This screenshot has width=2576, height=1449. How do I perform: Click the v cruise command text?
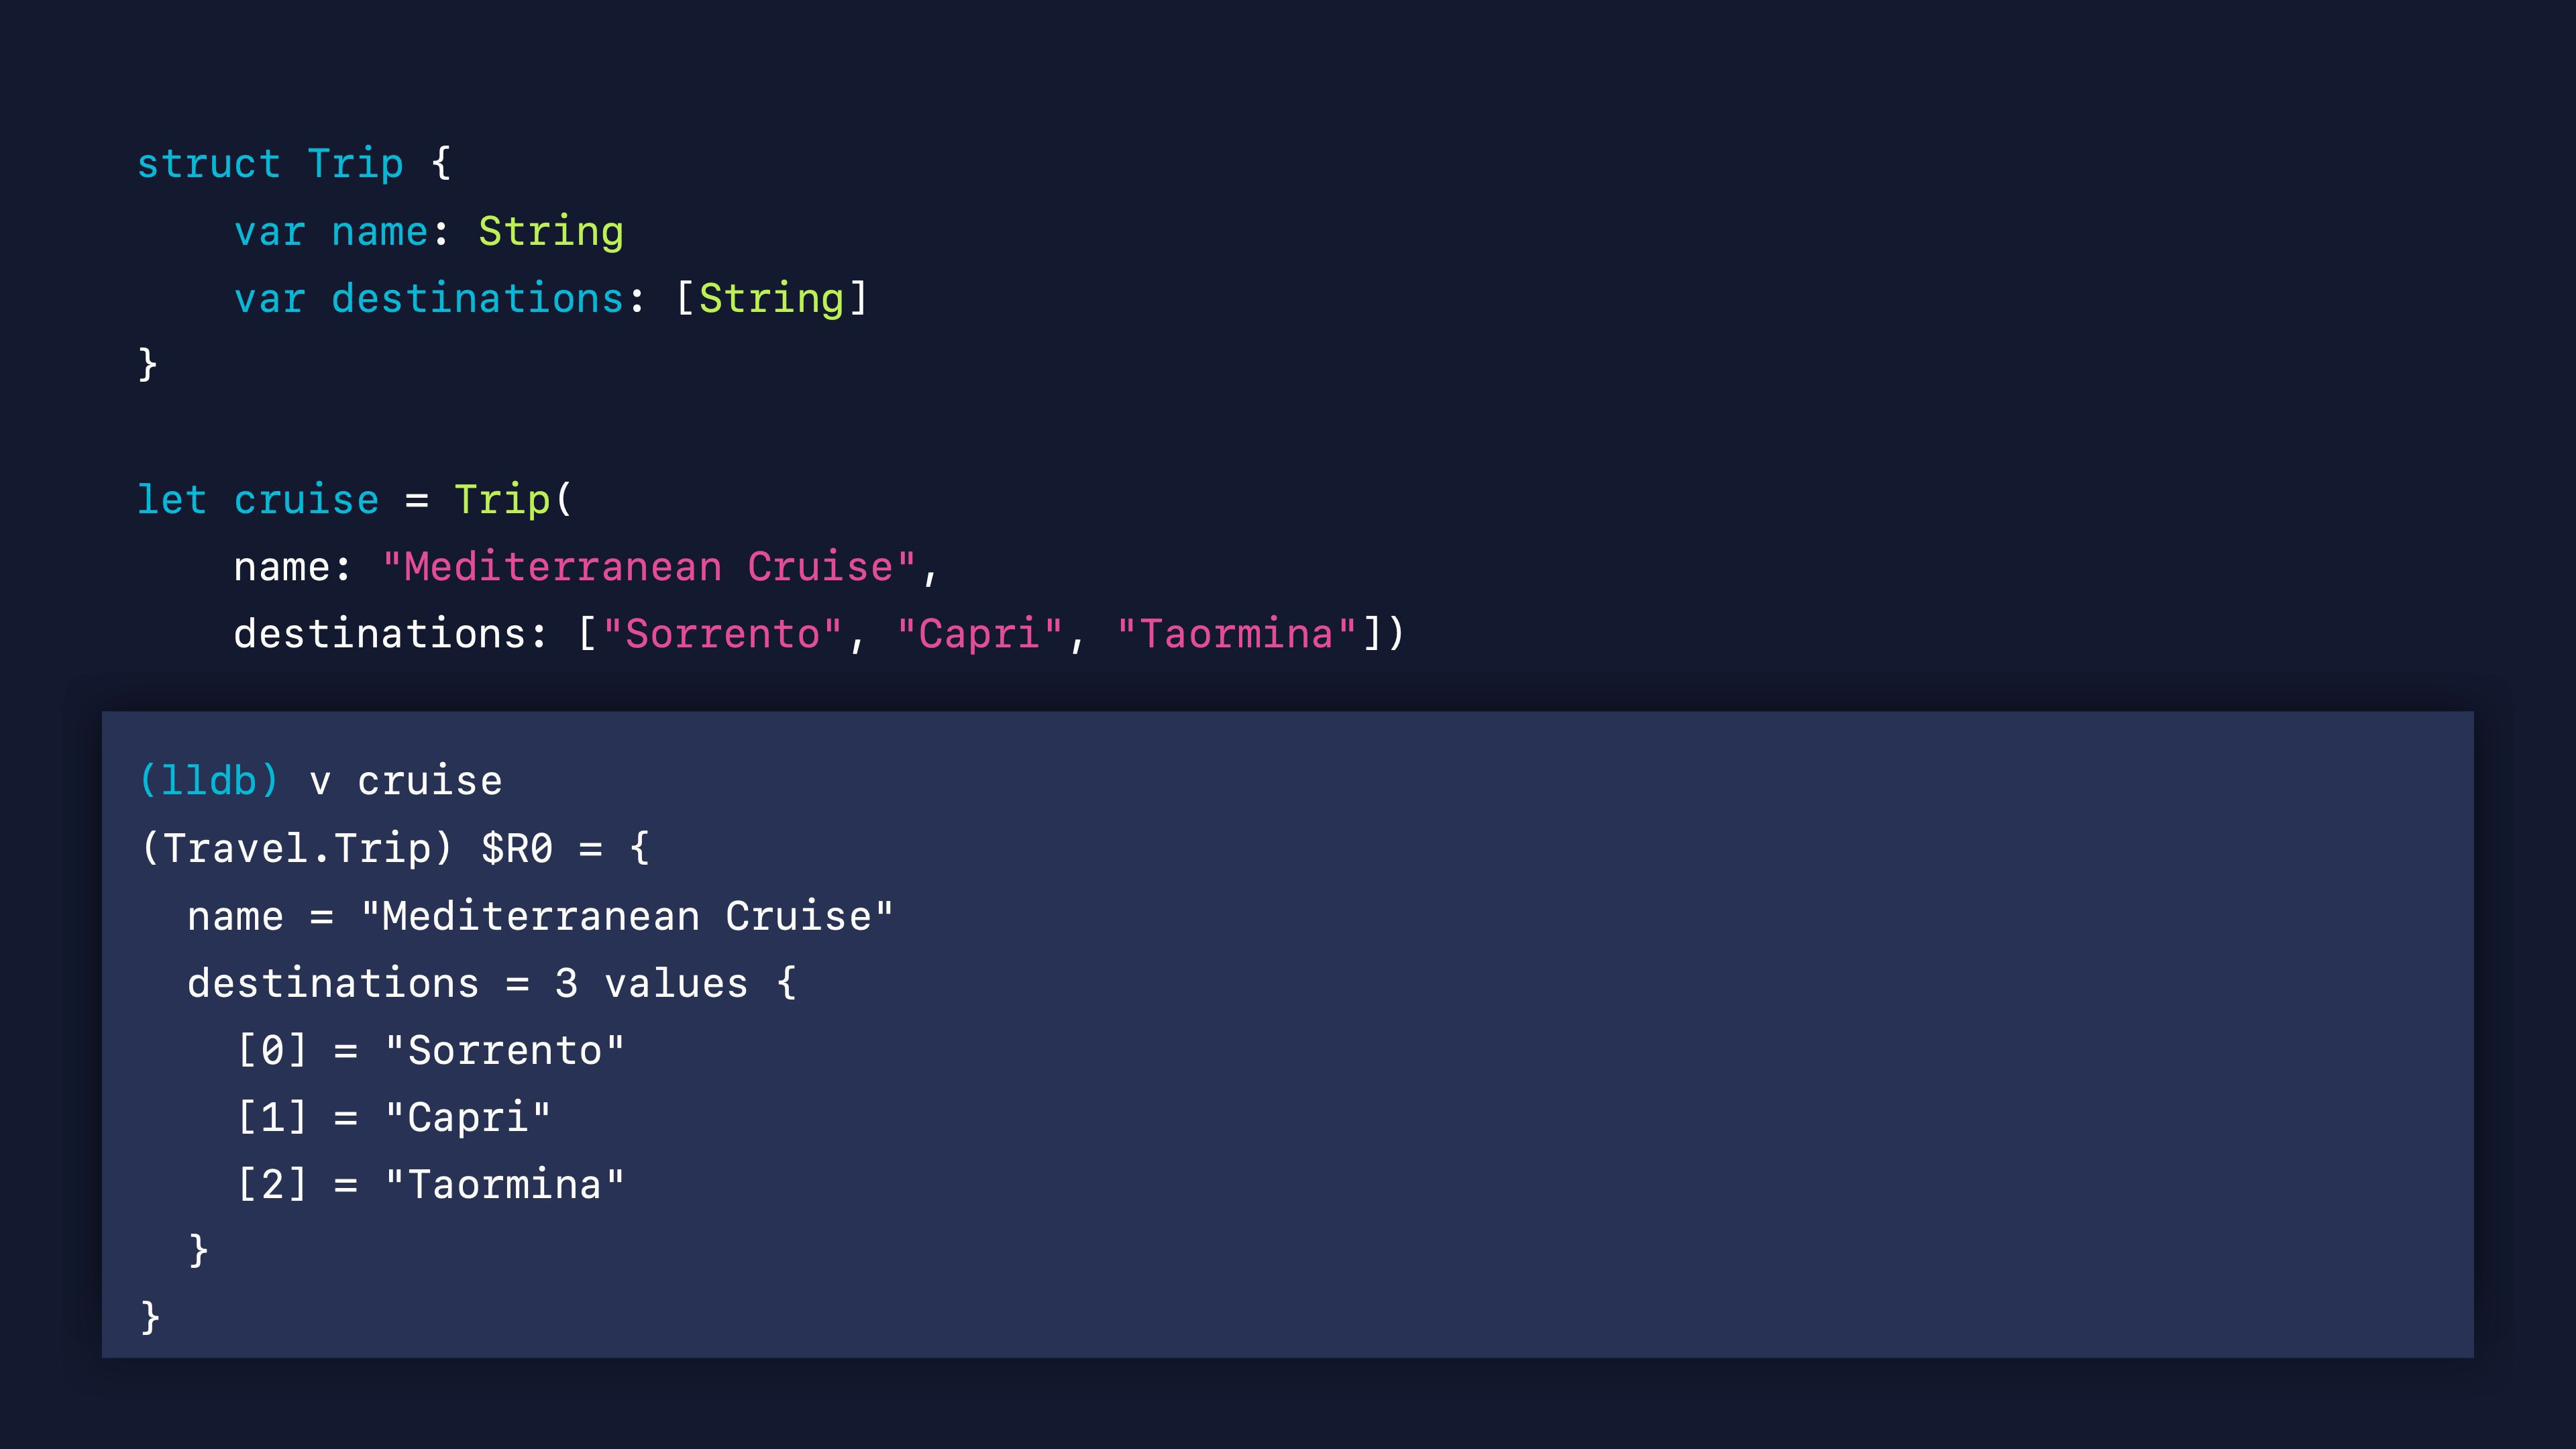406,781
